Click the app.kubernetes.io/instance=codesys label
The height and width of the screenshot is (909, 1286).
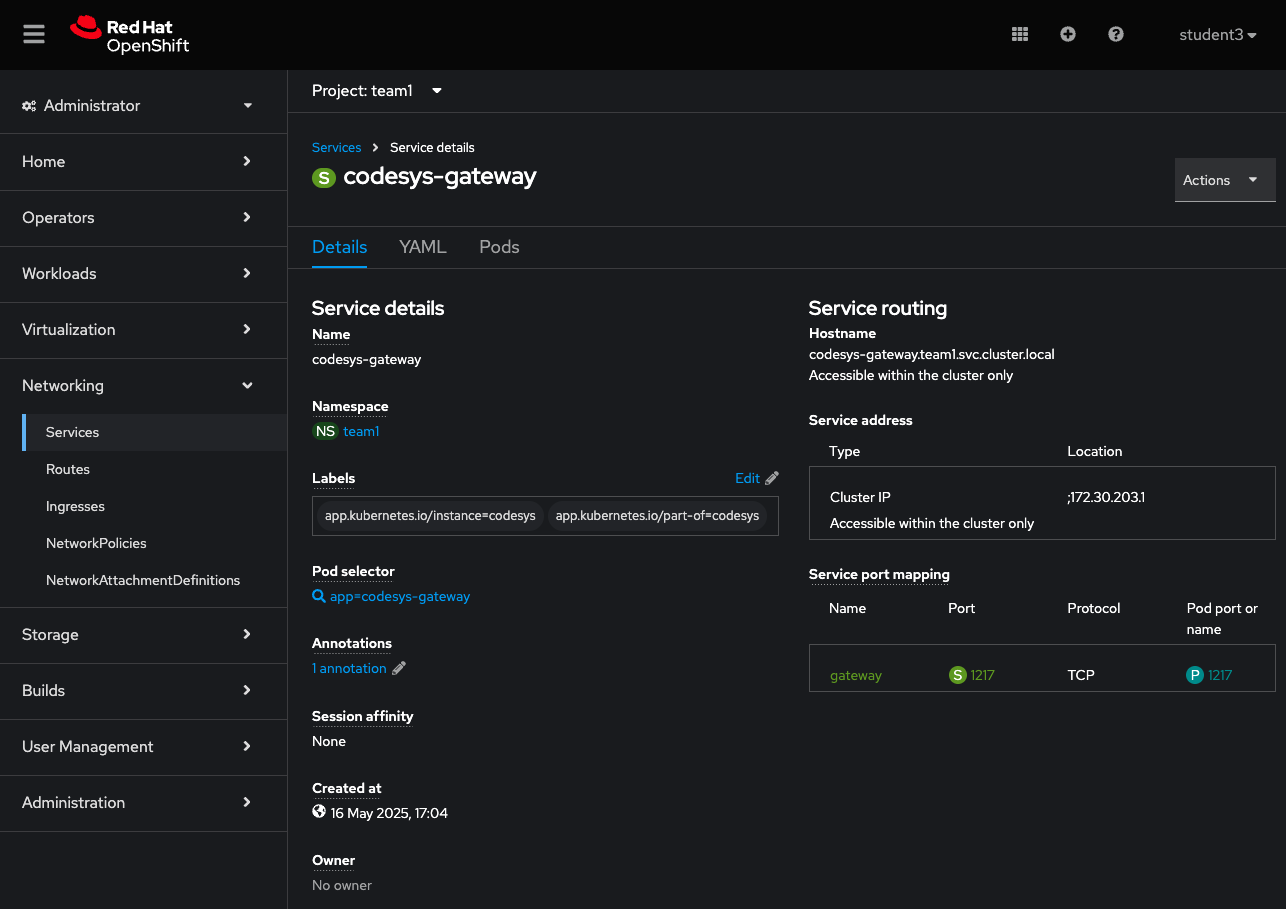[430, 516]
